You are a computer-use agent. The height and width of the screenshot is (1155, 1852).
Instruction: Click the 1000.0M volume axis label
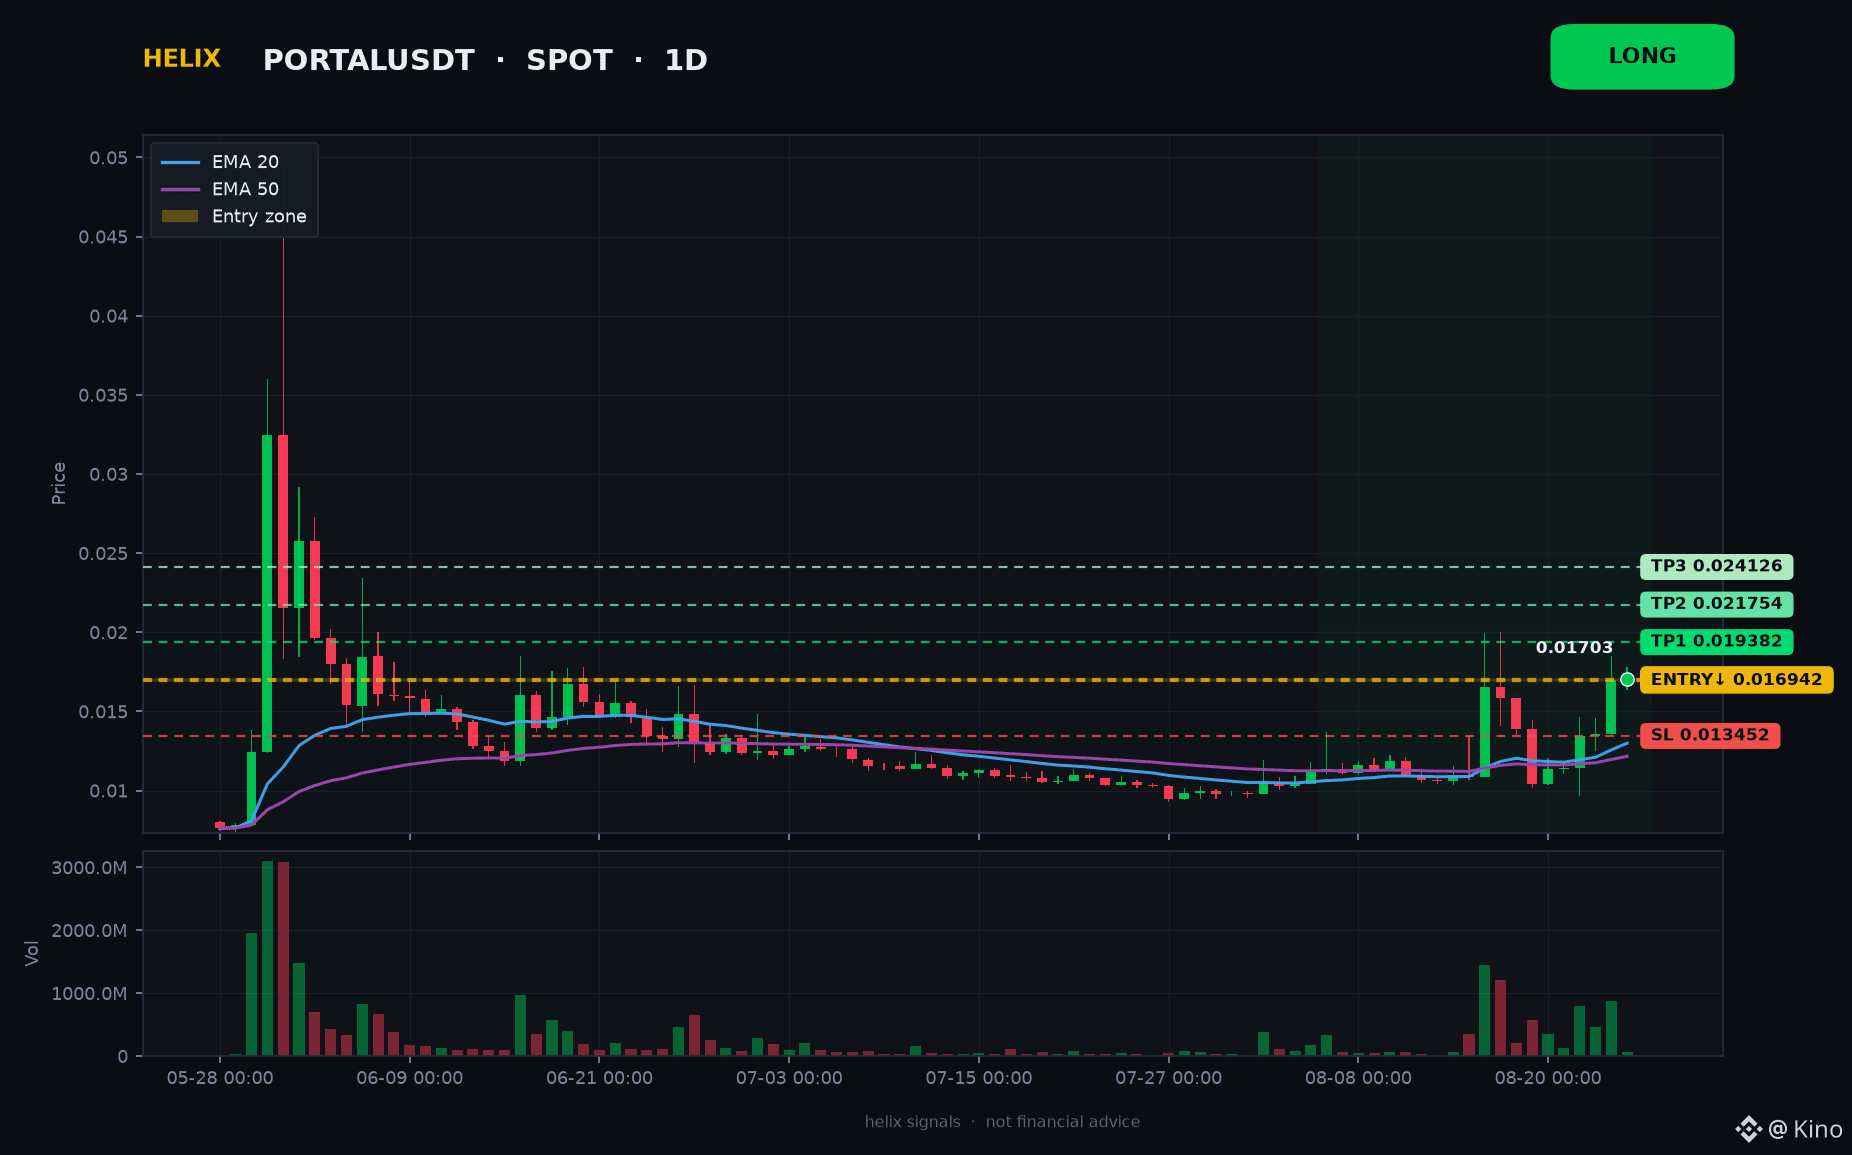click(89, 994)
